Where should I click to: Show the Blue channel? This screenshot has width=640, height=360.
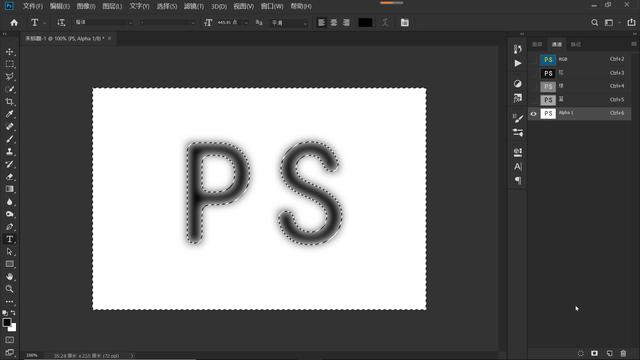(533, 100)
